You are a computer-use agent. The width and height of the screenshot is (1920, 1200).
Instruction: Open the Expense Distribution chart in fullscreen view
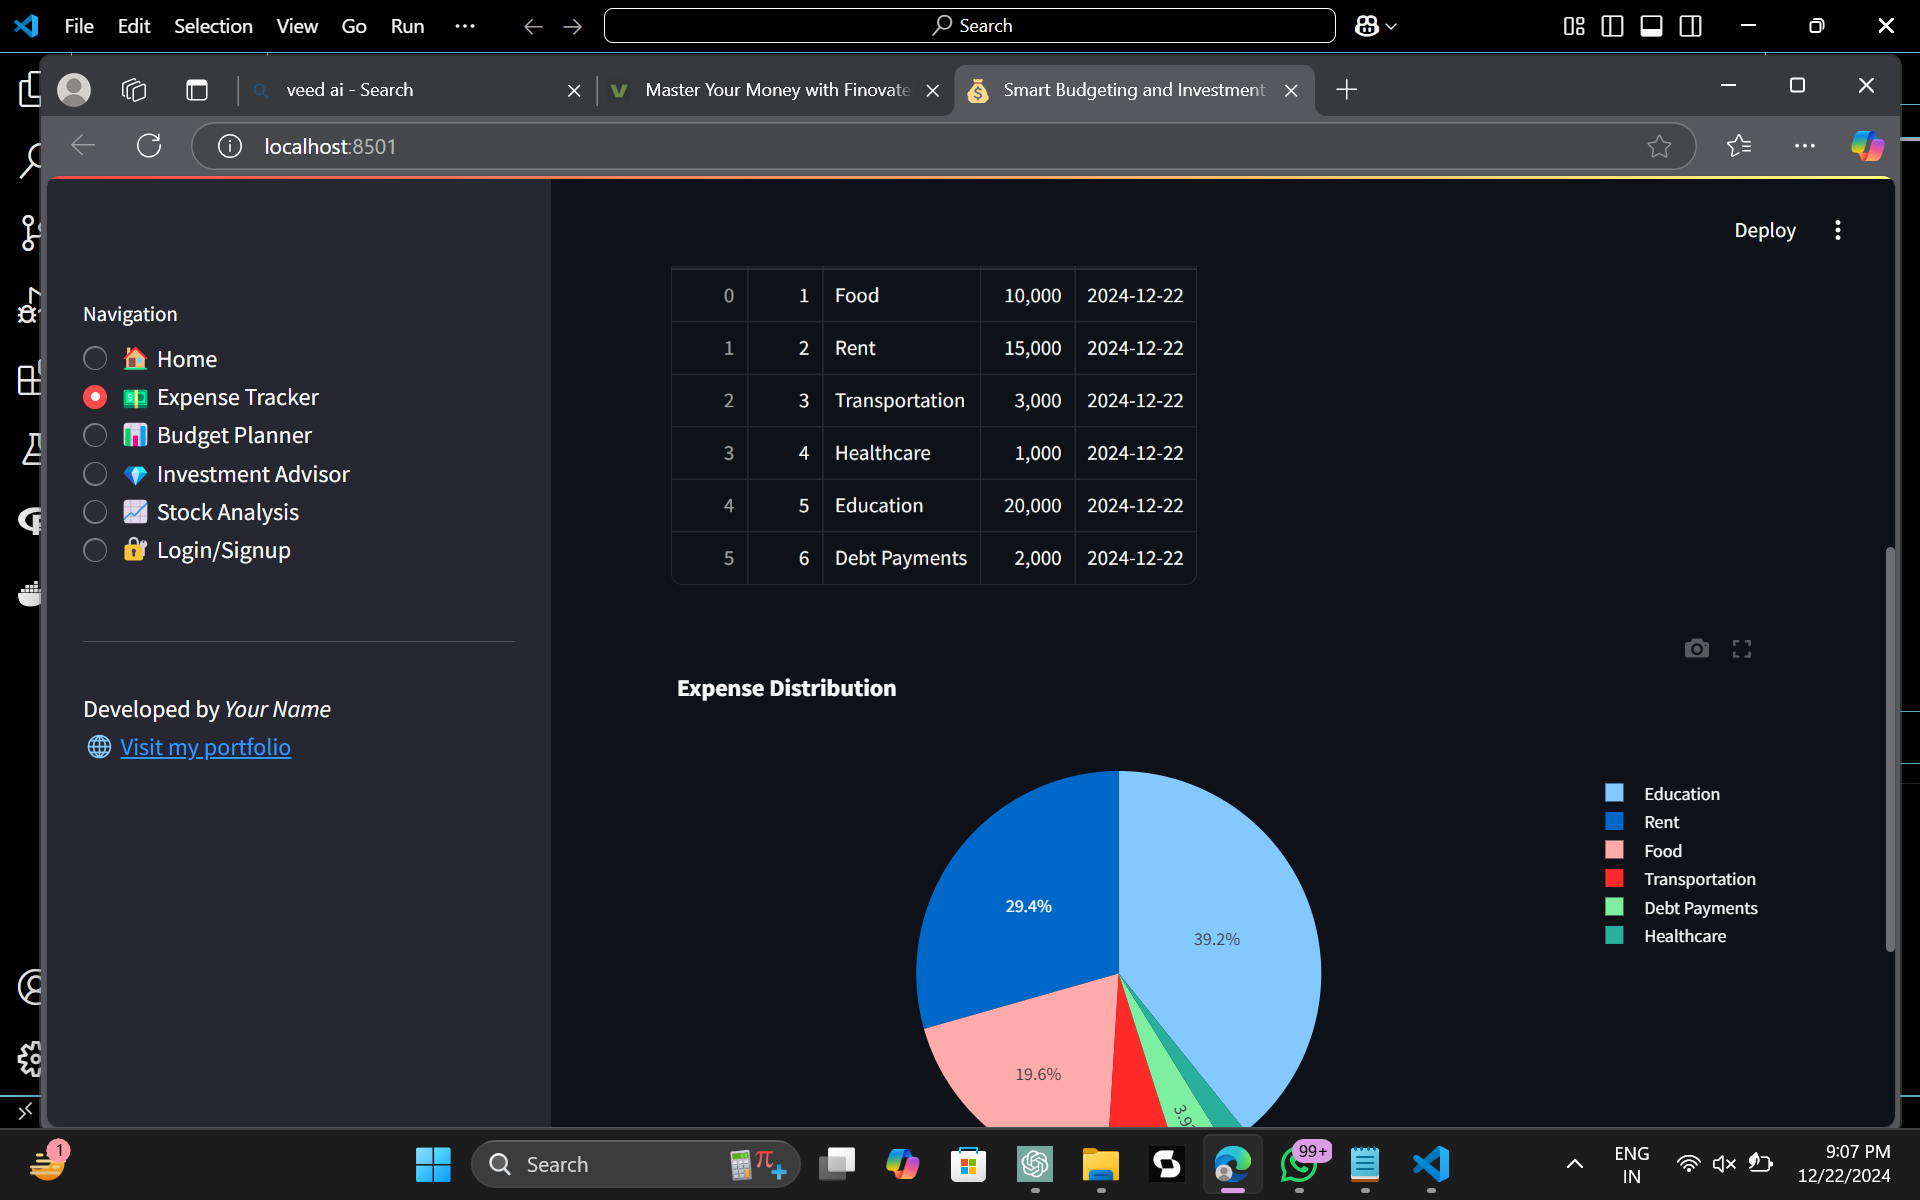coord(1741,649)
